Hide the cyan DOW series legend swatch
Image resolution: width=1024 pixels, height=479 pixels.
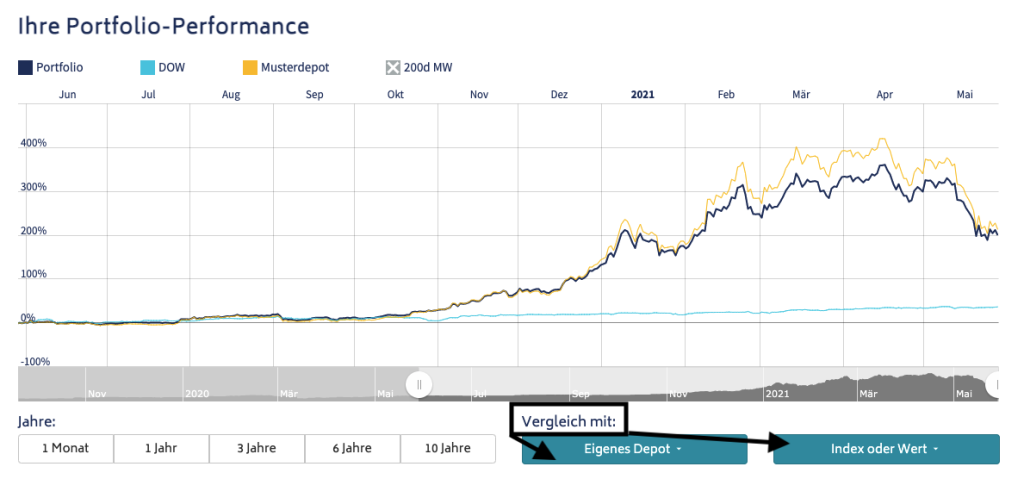pyautogui.click(x=147, y=68)
